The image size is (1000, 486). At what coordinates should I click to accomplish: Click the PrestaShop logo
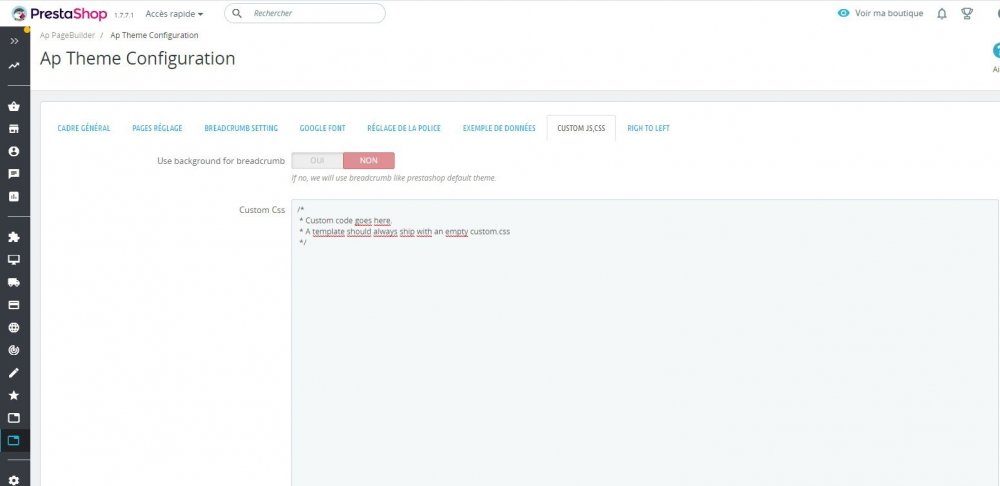59,13
